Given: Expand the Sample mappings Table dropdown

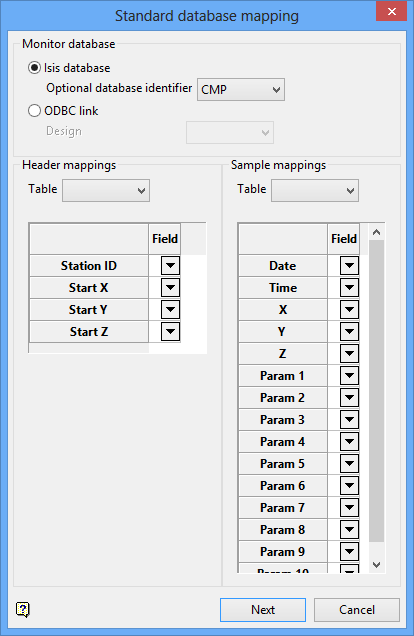Looking at the screenshot, I should tap(315, 190).
